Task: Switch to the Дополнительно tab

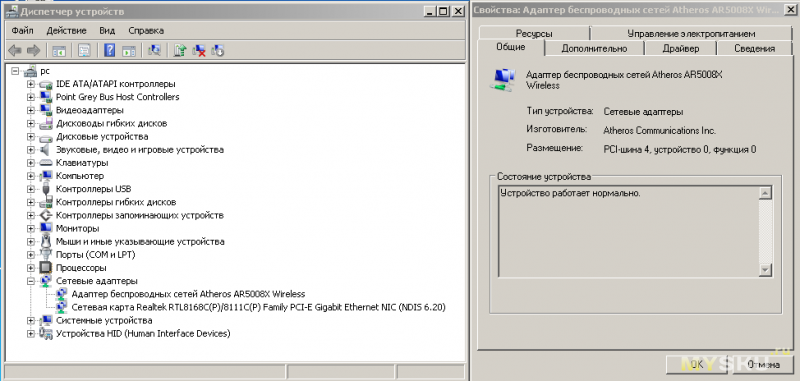Action: (x=594, y=48)
